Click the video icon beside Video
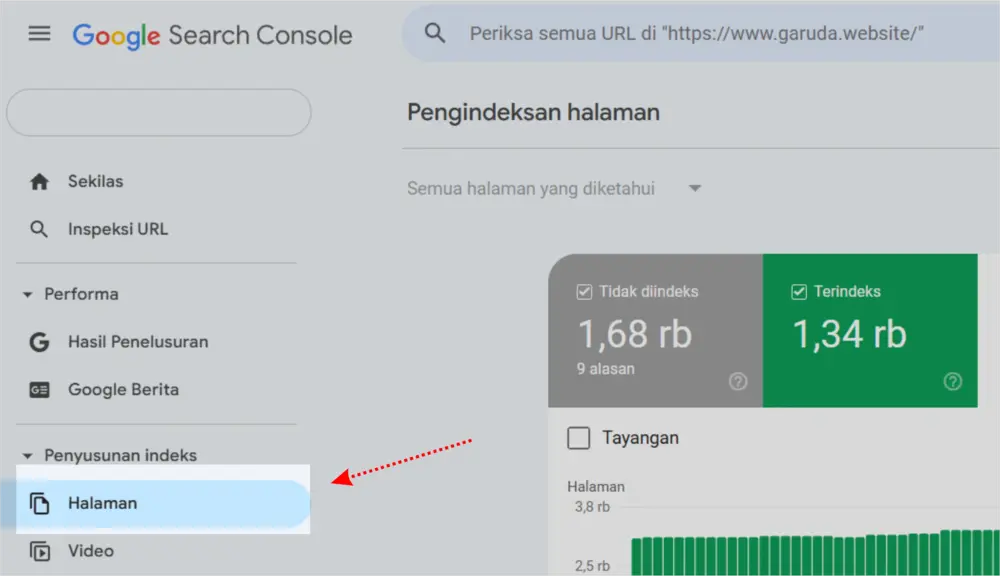The image size is (1000, 576). click(40, 551)
